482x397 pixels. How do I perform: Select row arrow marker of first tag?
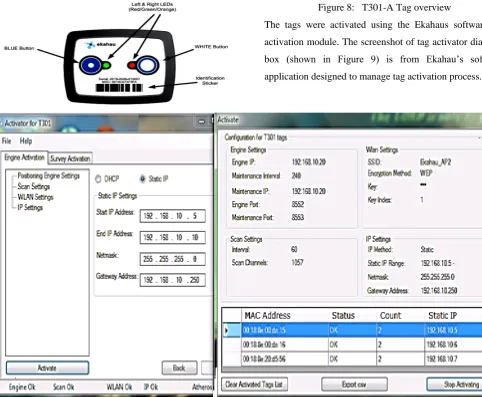227,330
